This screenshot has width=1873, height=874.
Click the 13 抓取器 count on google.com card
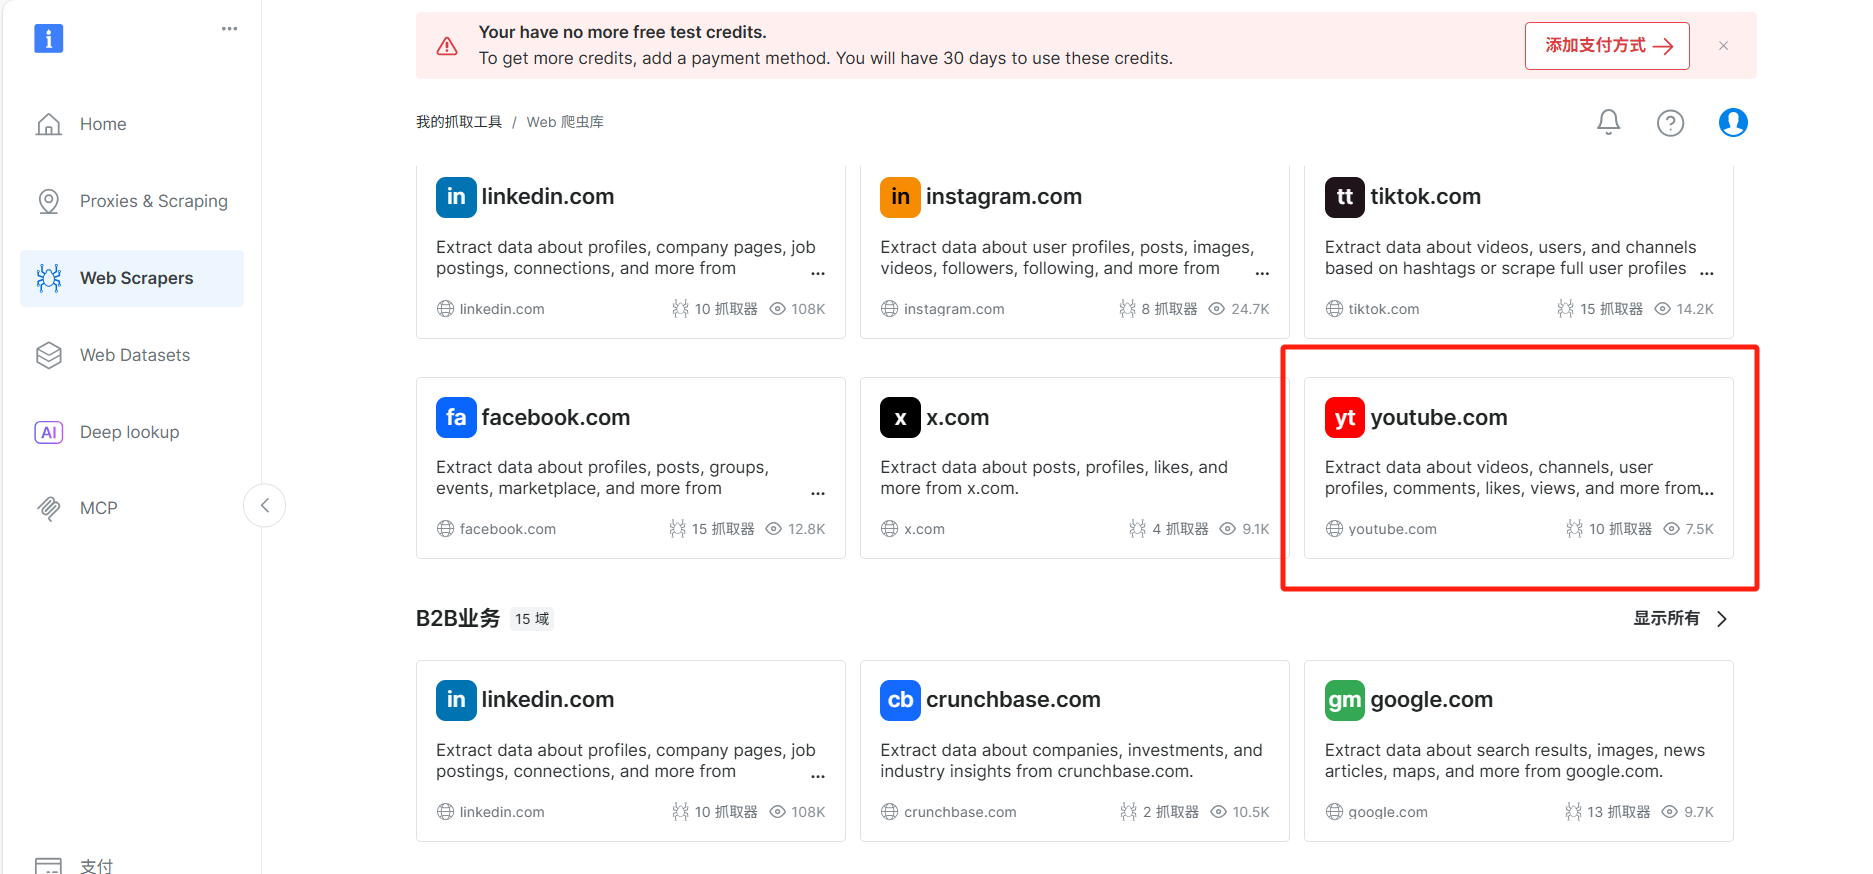[1608, 812]
